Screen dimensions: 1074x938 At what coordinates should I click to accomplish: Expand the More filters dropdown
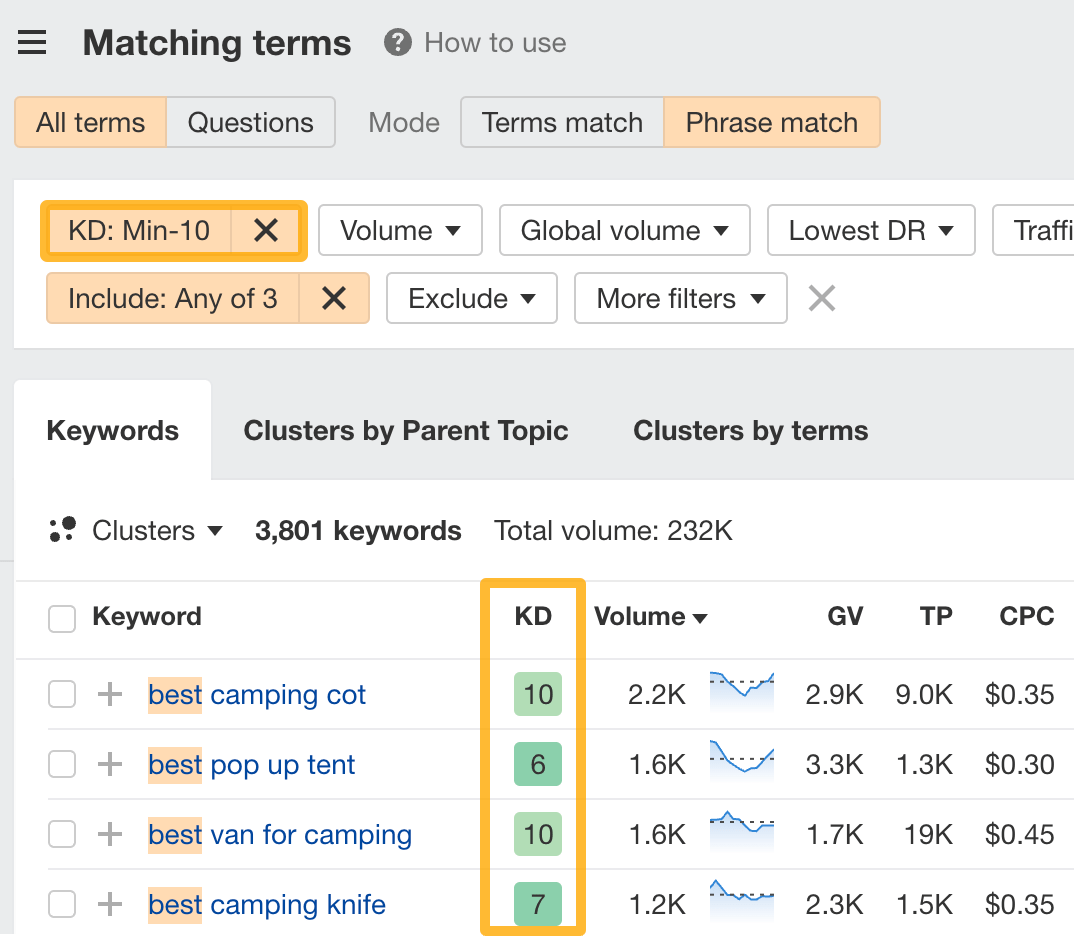[x=680, y=298]
